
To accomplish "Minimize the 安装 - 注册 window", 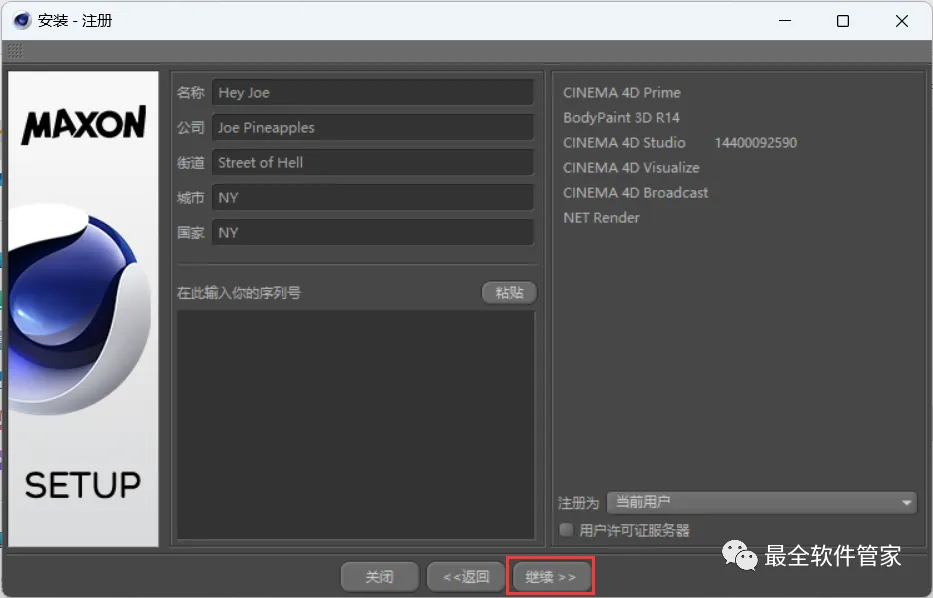I will (x=785, y=21).
